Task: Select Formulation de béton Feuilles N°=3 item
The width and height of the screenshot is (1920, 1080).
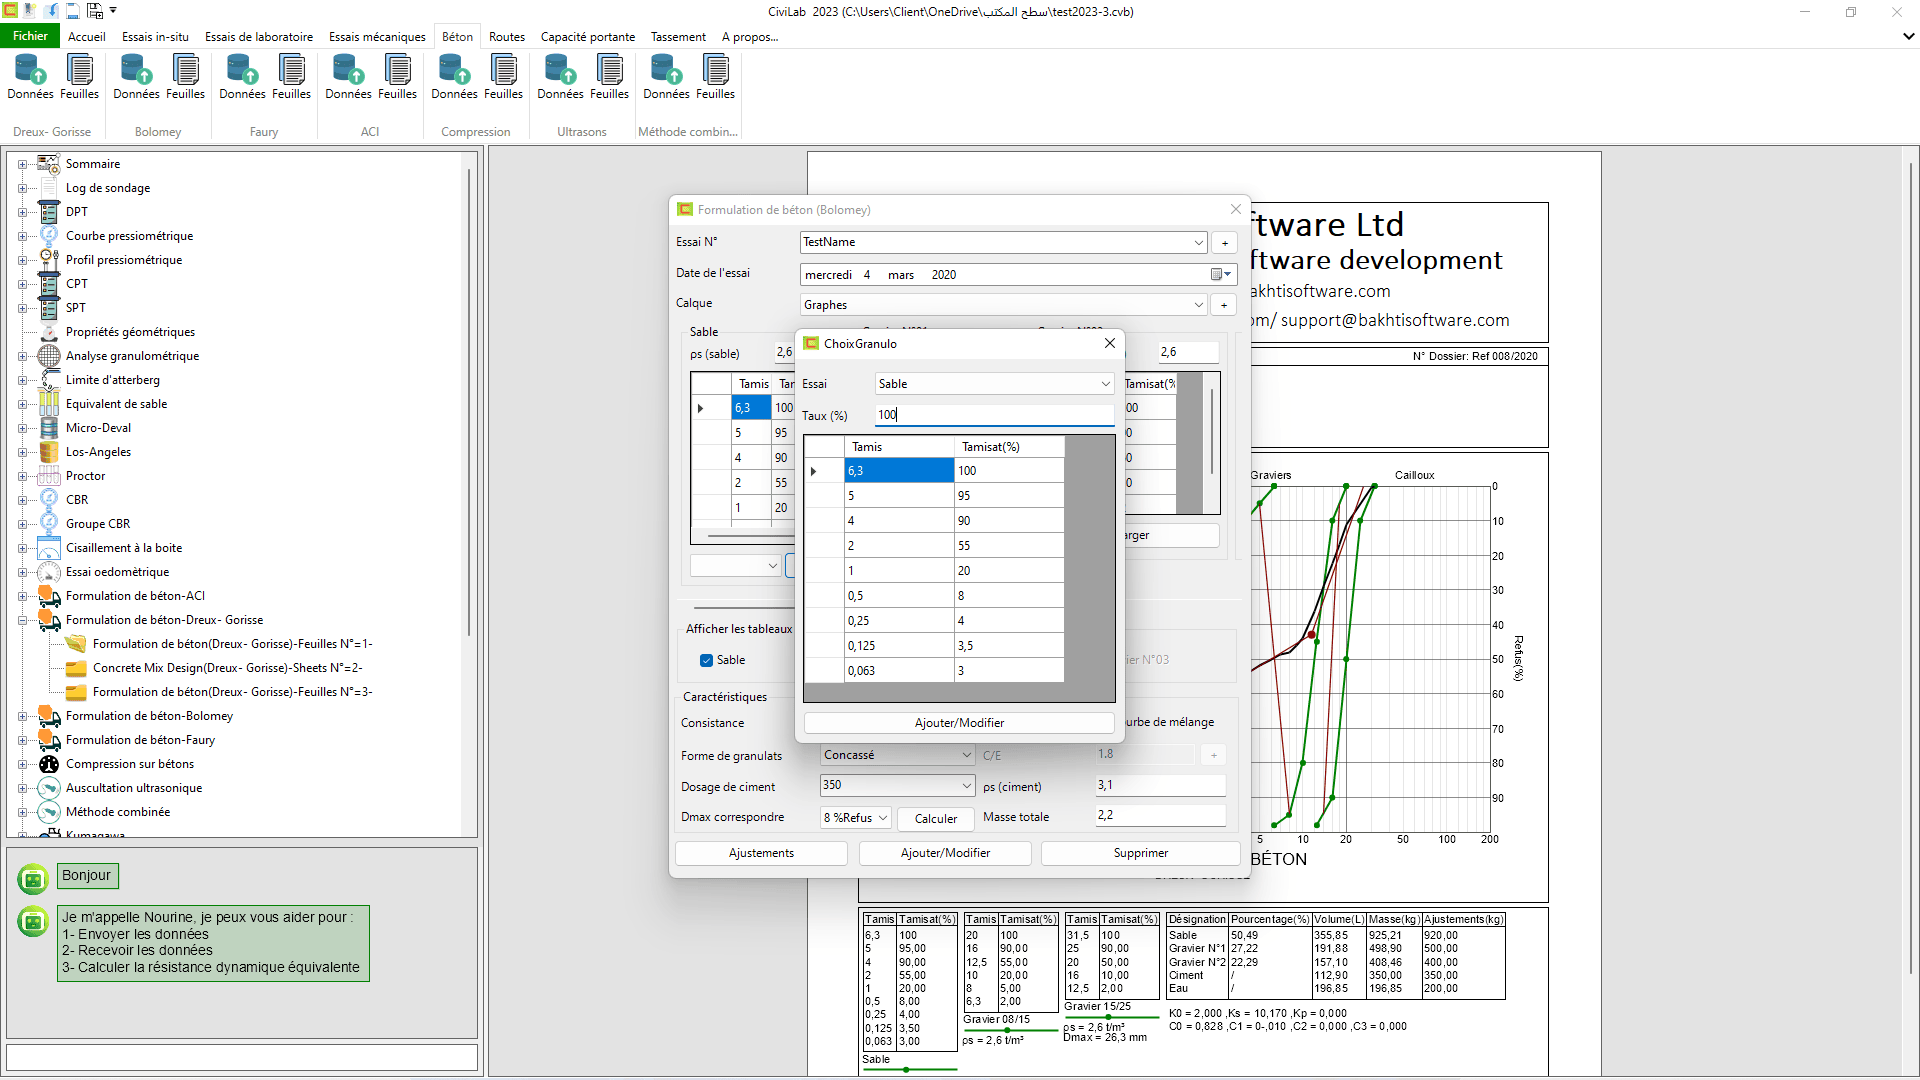Action: click(232, 692)
